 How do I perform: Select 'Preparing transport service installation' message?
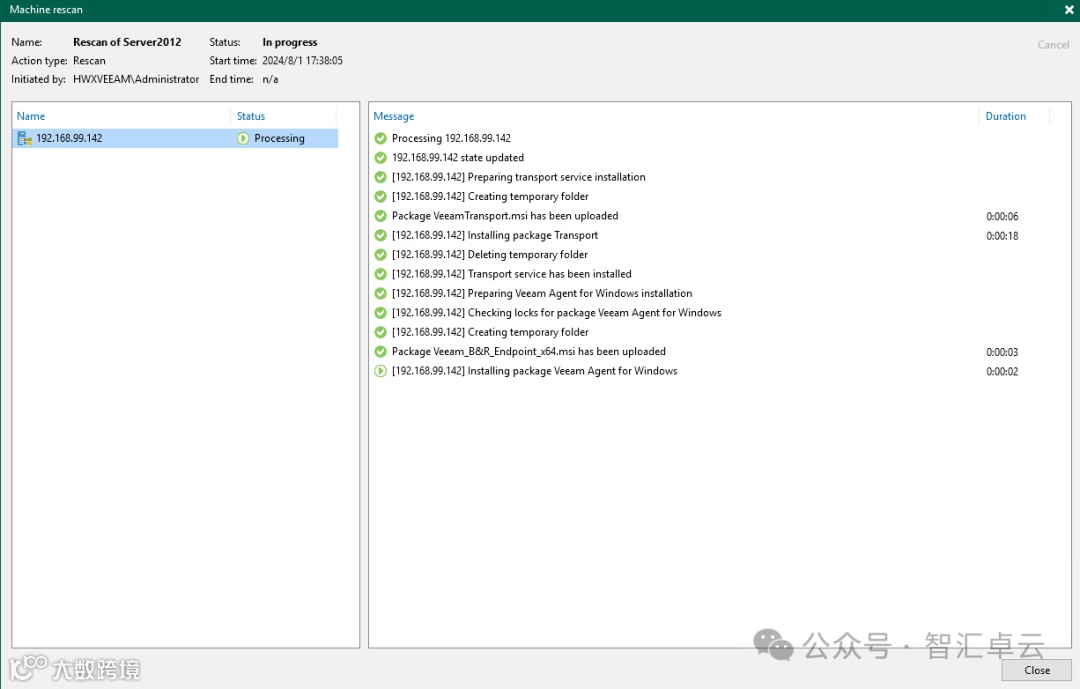[519, 177]
